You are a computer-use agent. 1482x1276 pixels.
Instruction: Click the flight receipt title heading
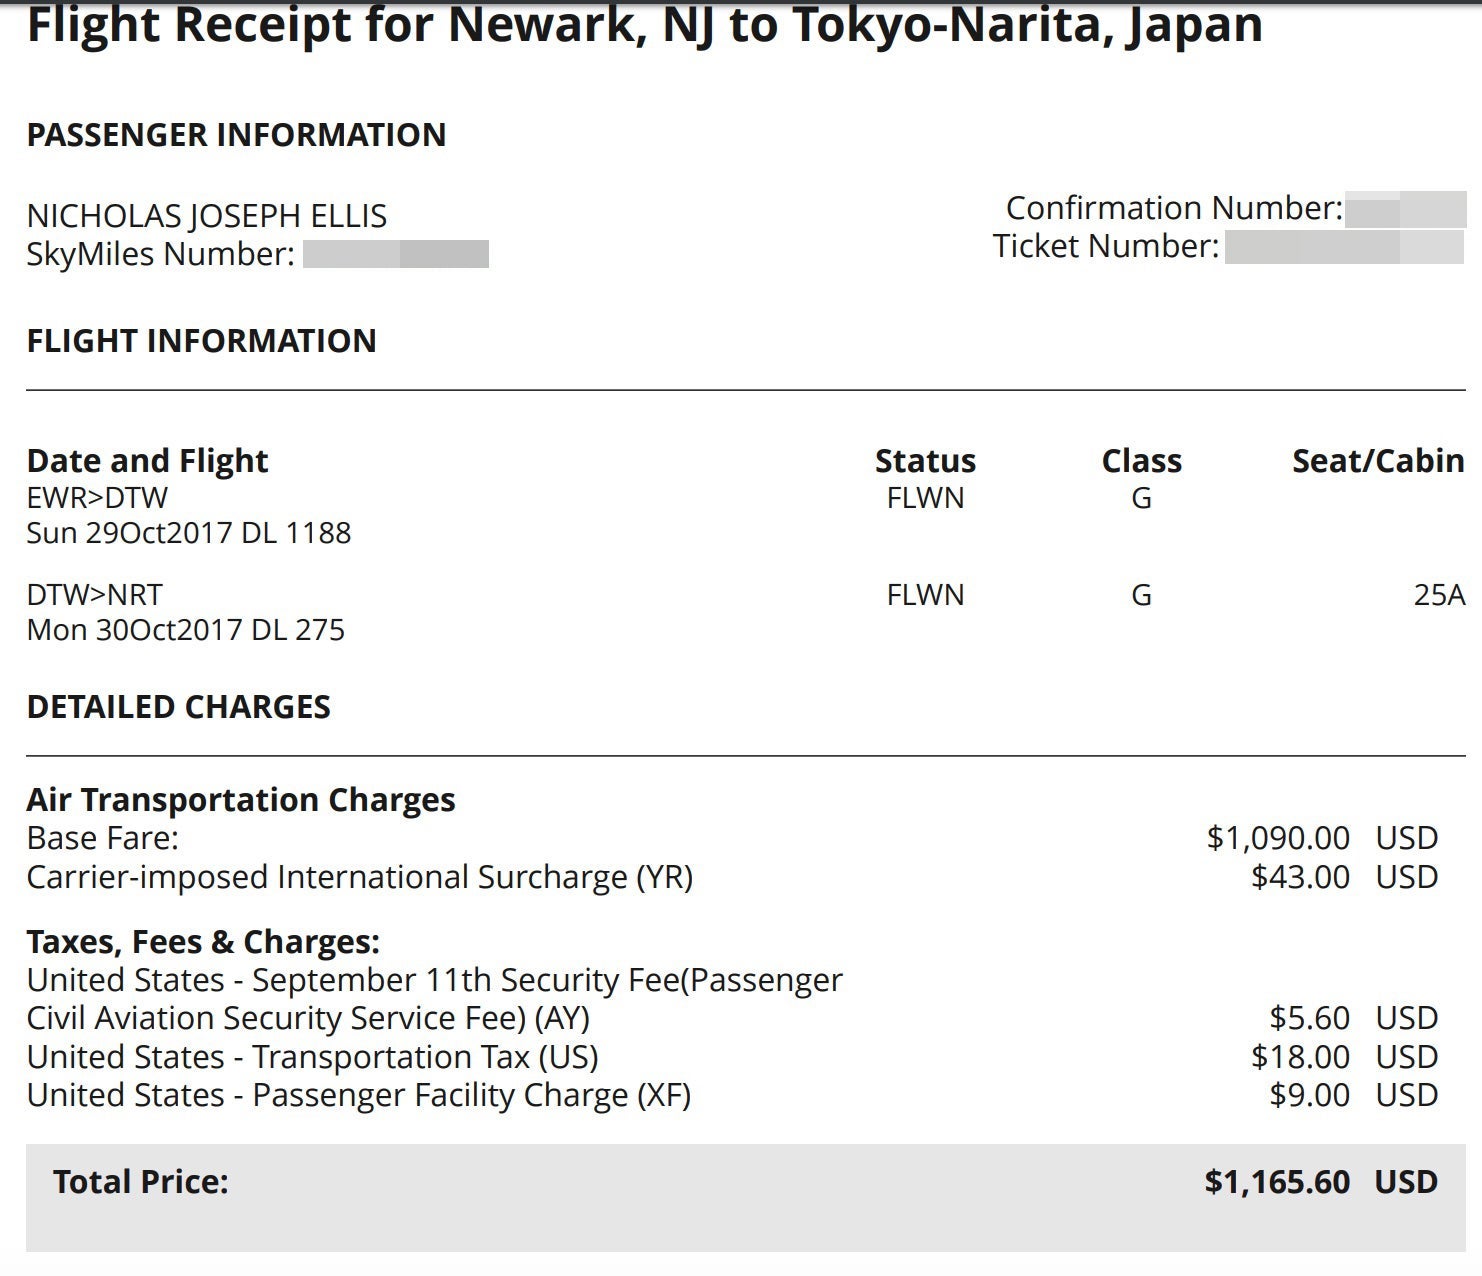tap(644, 26)
